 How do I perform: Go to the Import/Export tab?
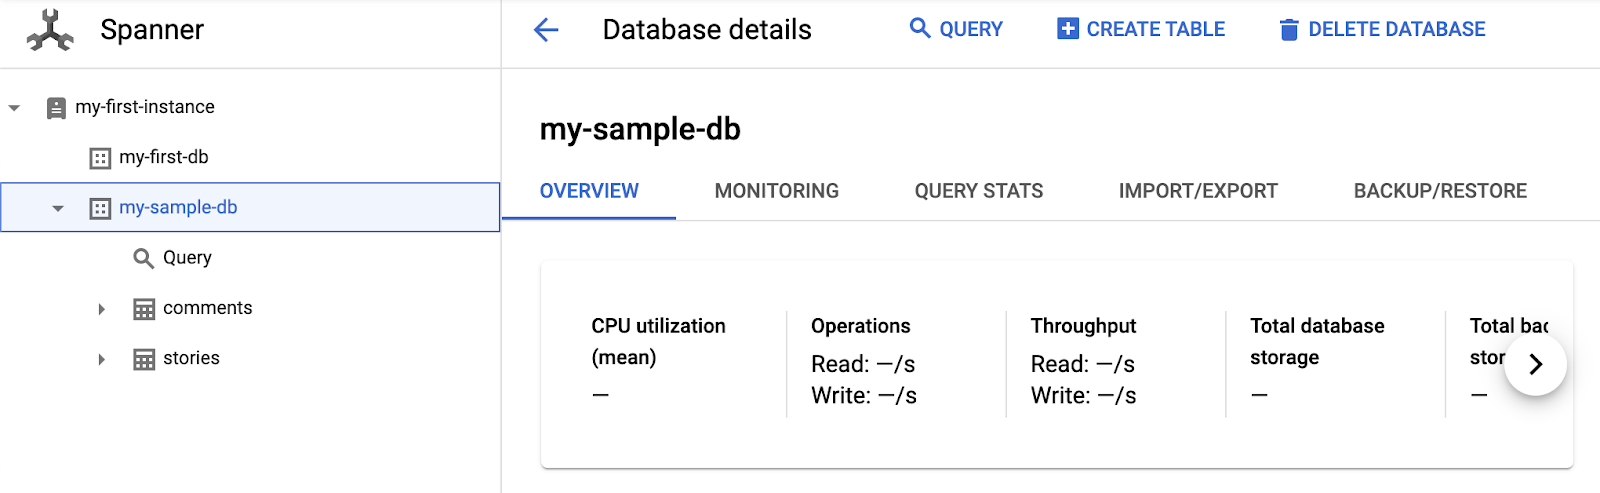tap(1198, 191)
